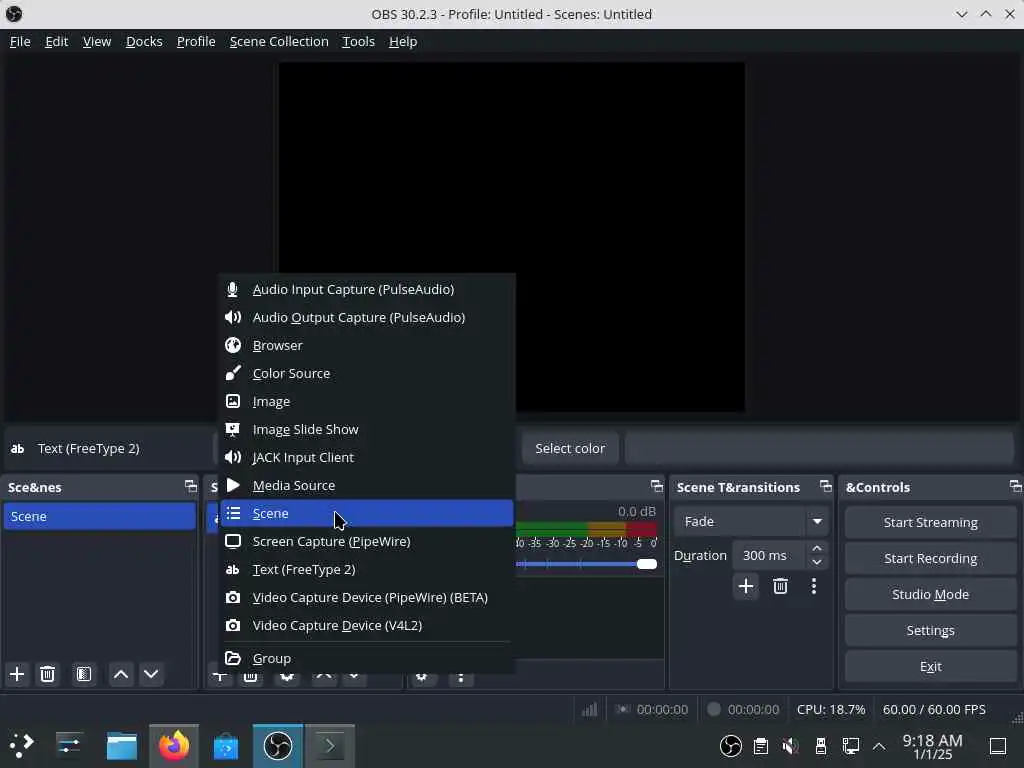Remove selected scene trash icon
1024x768 pixels.
[48, 674]
